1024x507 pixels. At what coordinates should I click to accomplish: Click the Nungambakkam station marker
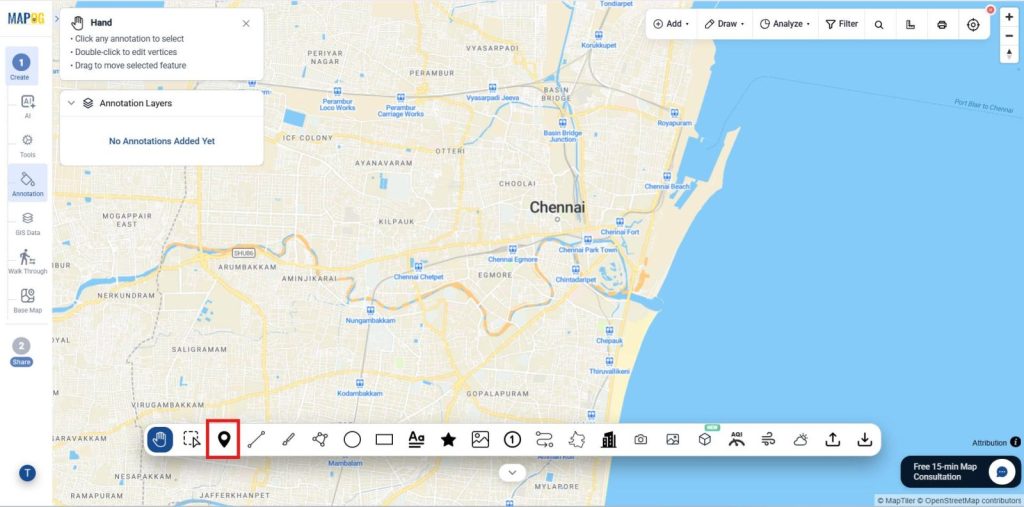(370, 310)
